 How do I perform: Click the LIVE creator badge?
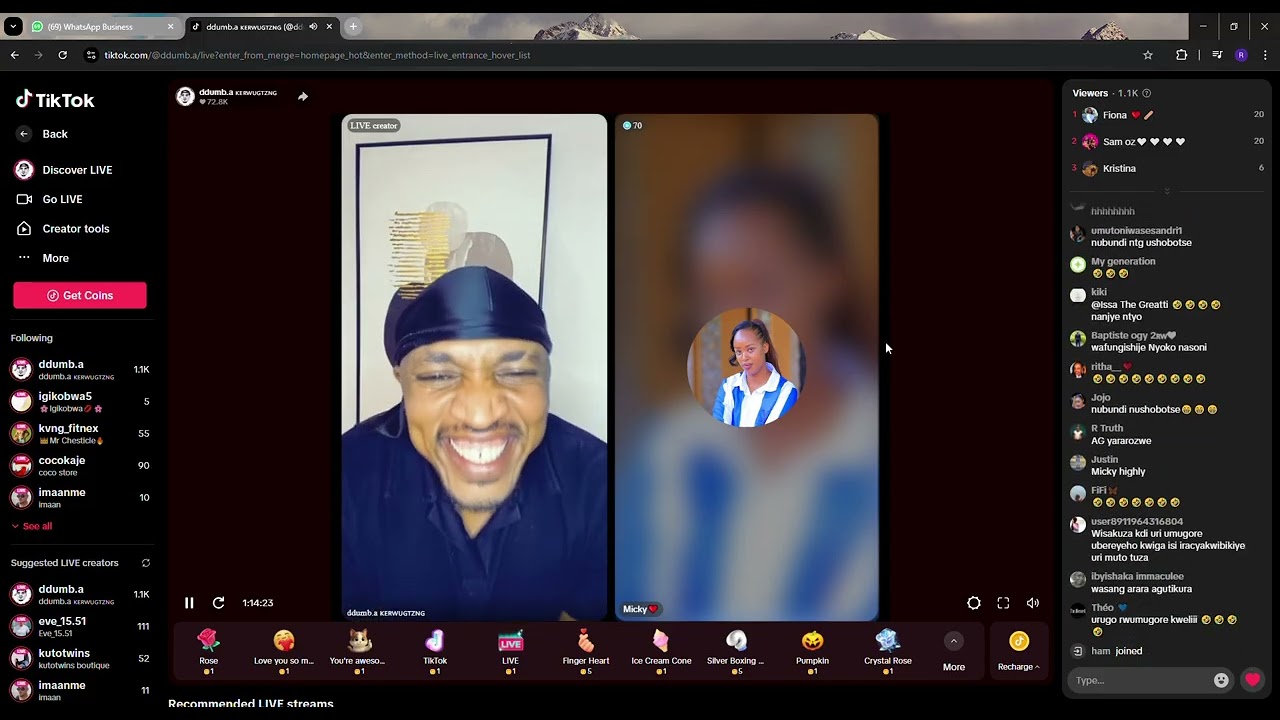tap(374, 126)
